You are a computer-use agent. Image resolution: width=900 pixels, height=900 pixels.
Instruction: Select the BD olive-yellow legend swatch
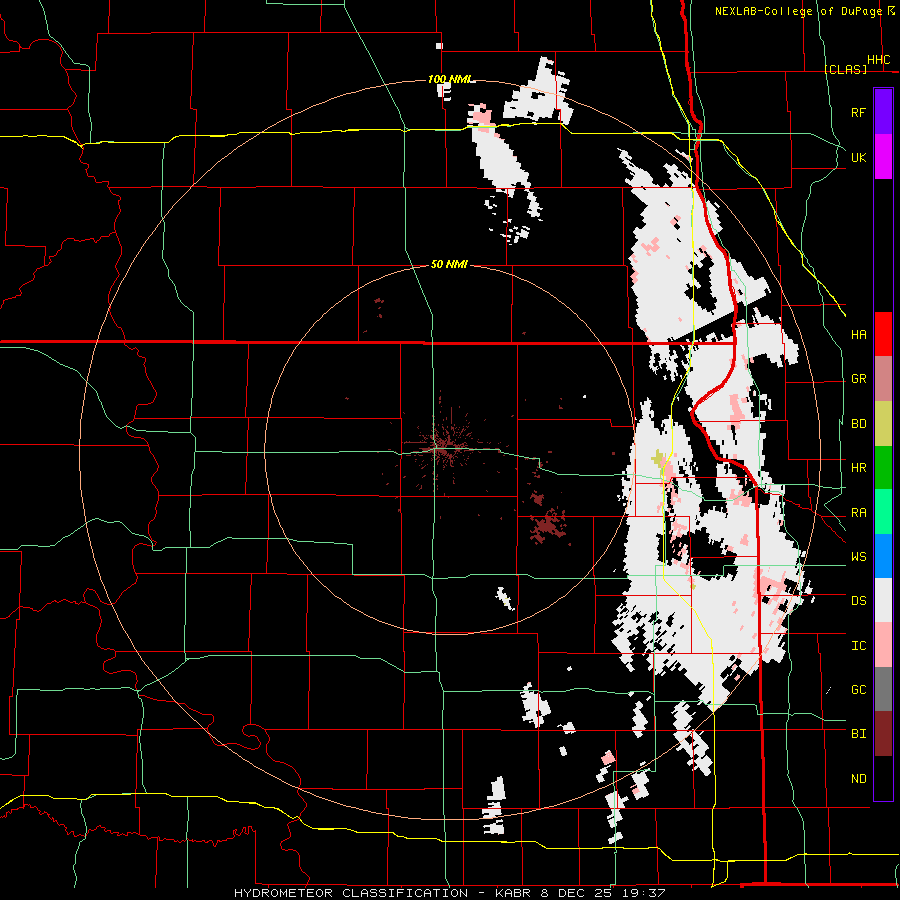coord(883,424)
